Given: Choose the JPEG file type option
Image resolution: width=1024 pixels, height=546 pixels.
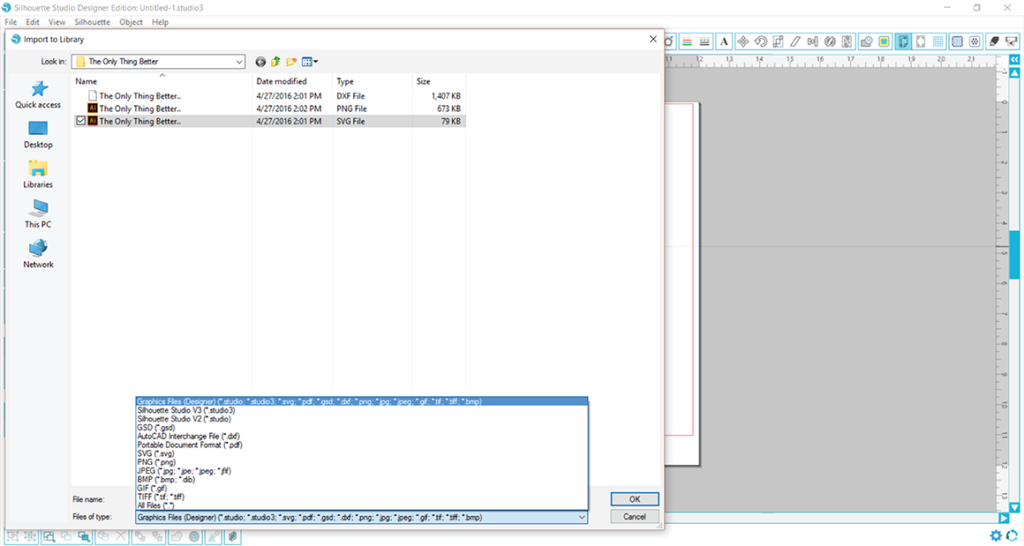Looking at the screenshot, I should (x=184, y=471).
